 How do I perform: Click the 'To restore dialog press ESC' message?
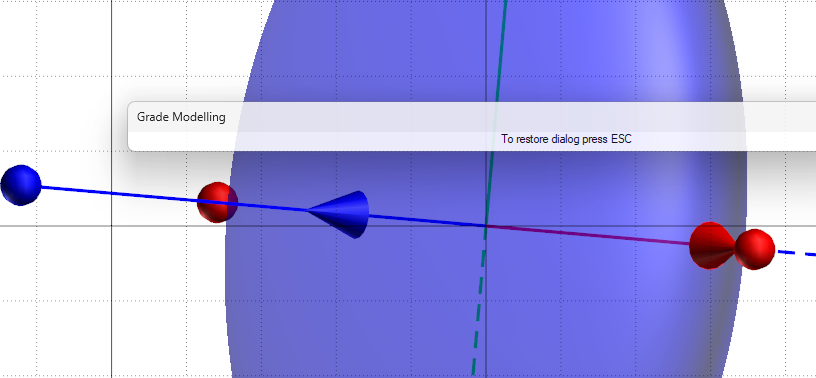tap(566, 139)
